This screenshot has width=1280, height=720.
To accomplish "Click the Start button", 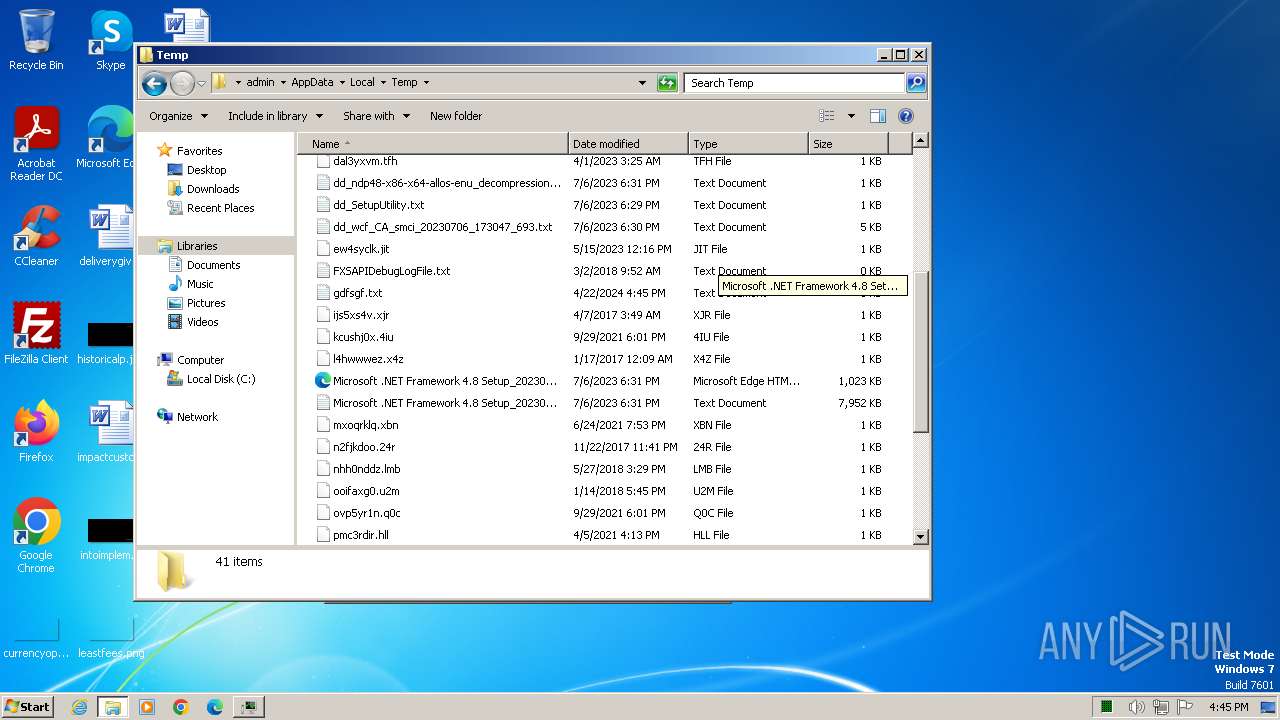I will click(x=28, y=706).
